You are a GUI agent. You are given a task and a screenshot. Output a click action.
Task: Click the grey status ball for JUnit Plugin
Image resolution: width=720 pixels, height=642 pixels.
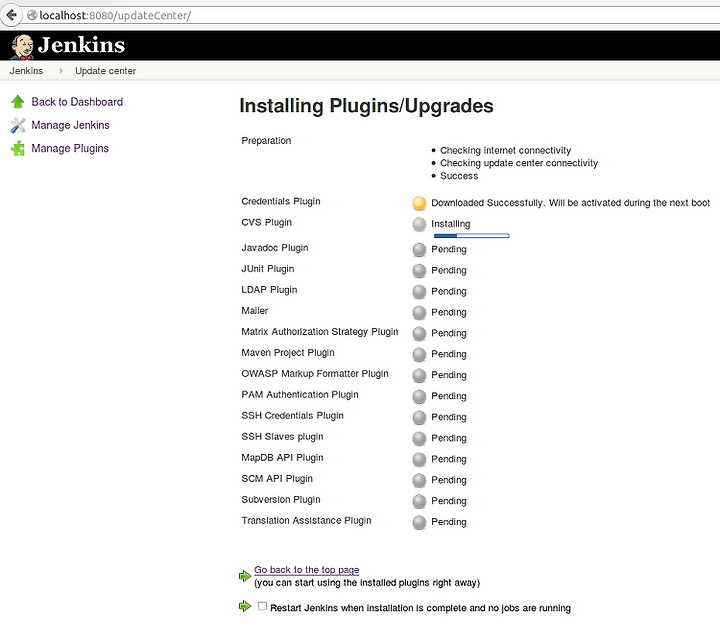419,270
